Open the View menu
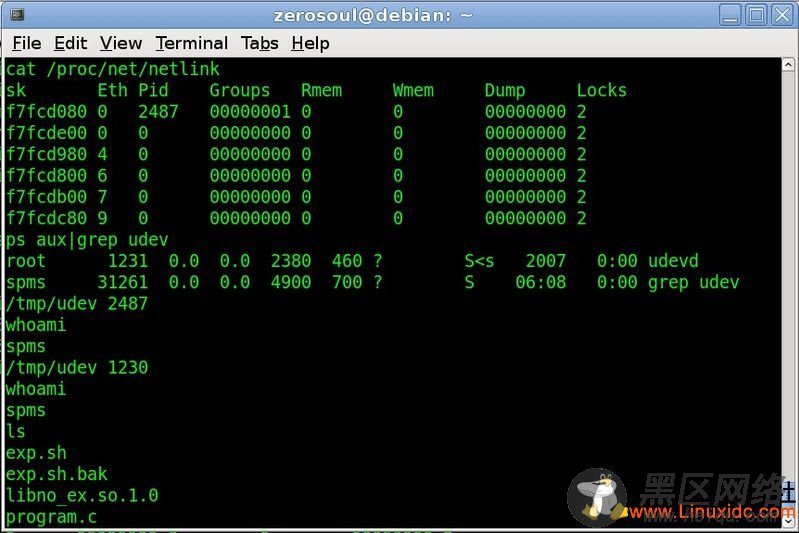This screenshot has width=799, height=533. (121, 43)
